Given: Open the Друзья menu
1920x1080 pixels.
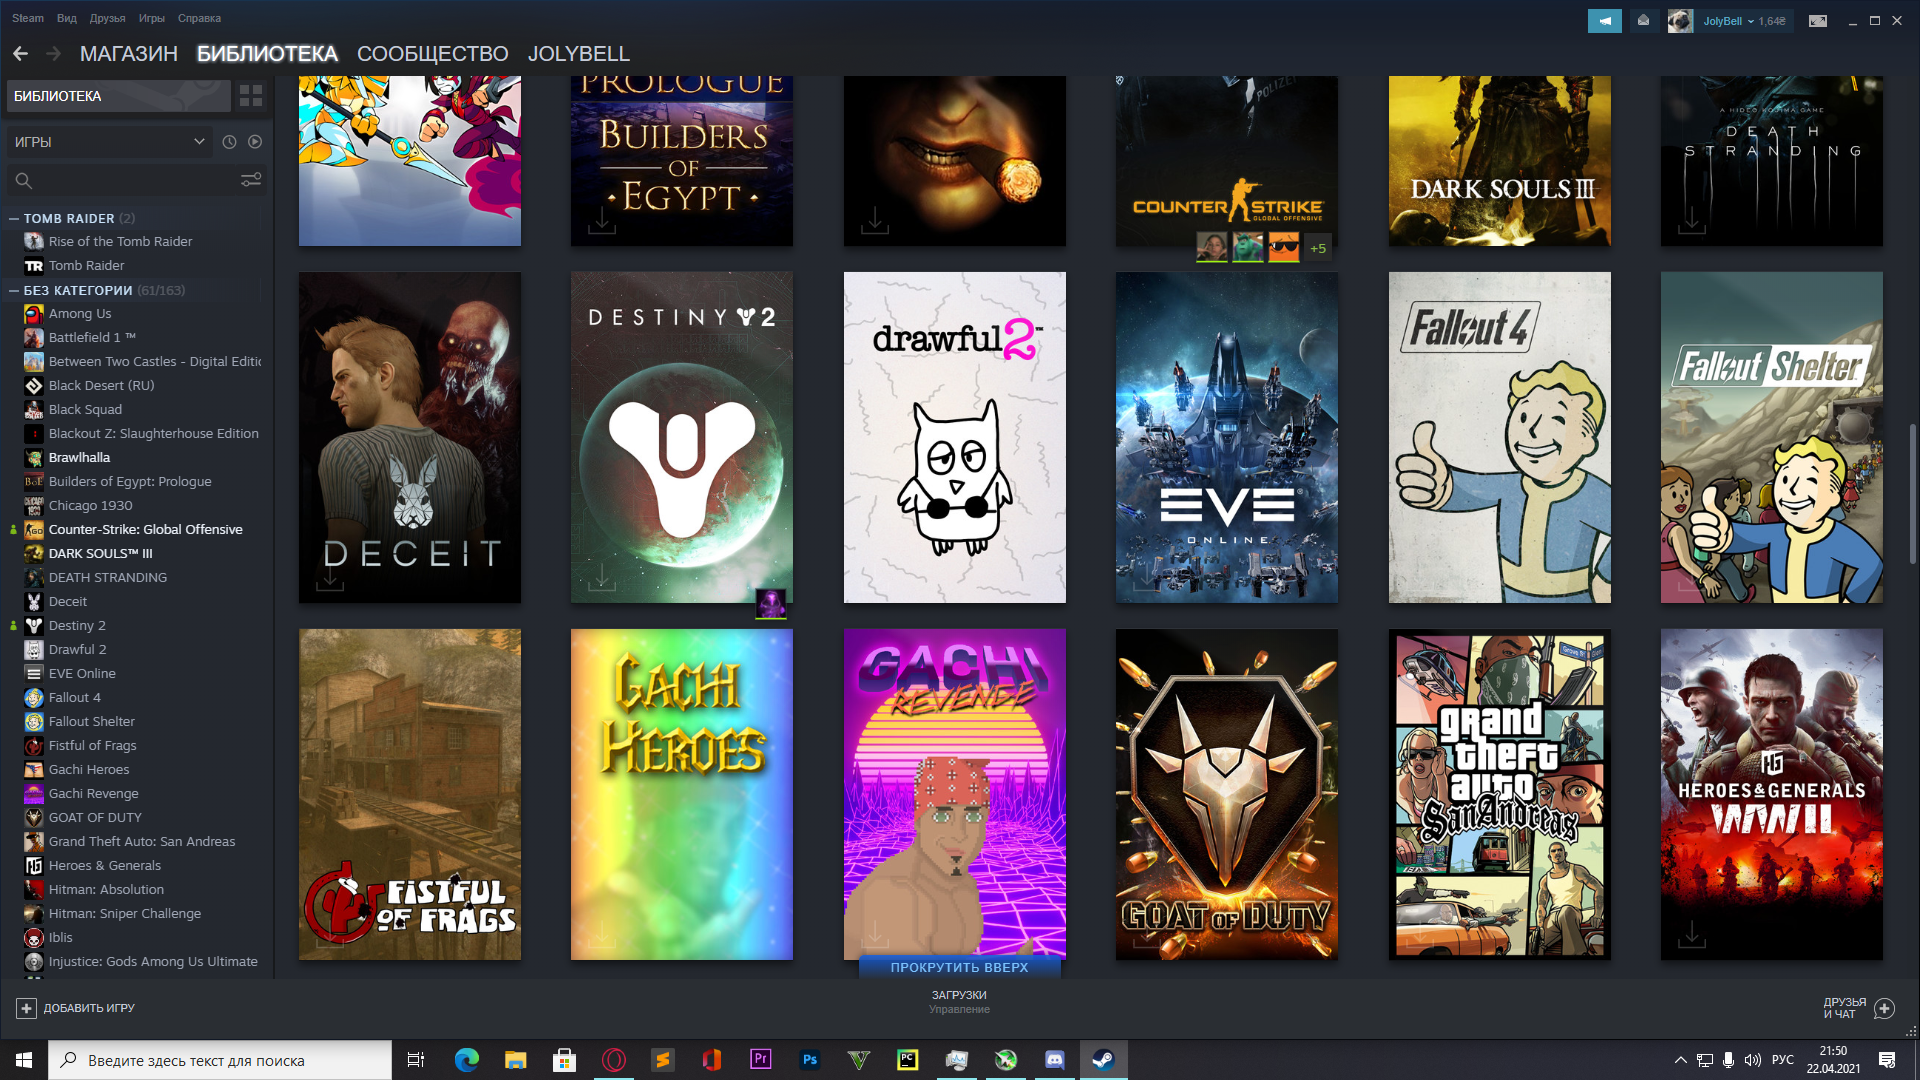Looking at the screenshot, I should 107,18.
